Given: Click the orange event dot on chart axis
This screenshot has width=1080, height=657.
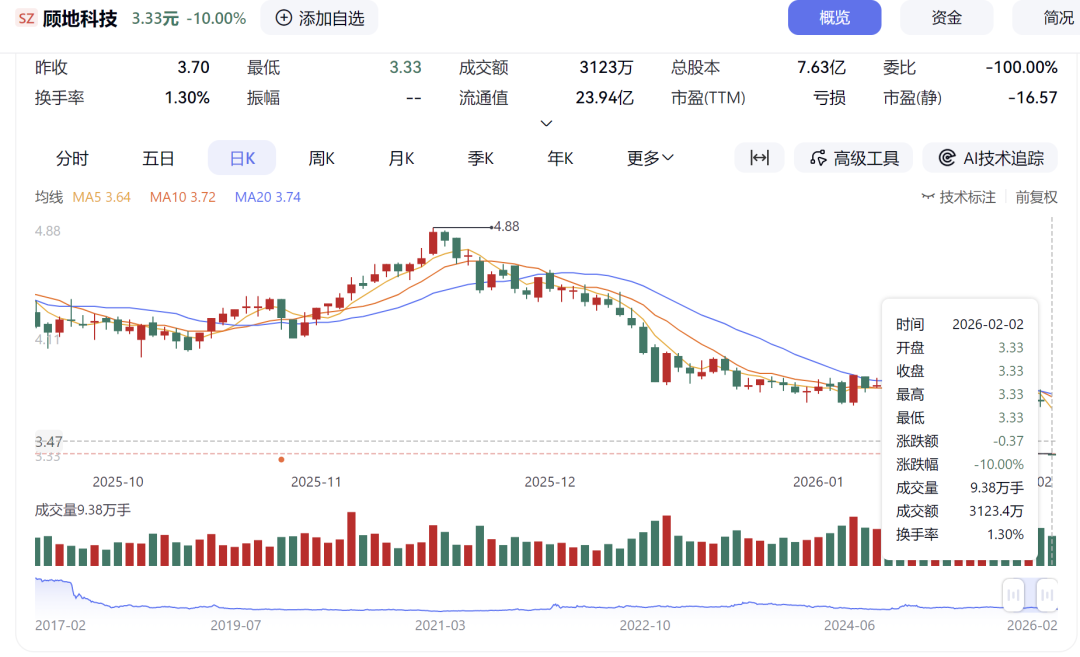Looking at the screenshot, I should tap(281, 460).
